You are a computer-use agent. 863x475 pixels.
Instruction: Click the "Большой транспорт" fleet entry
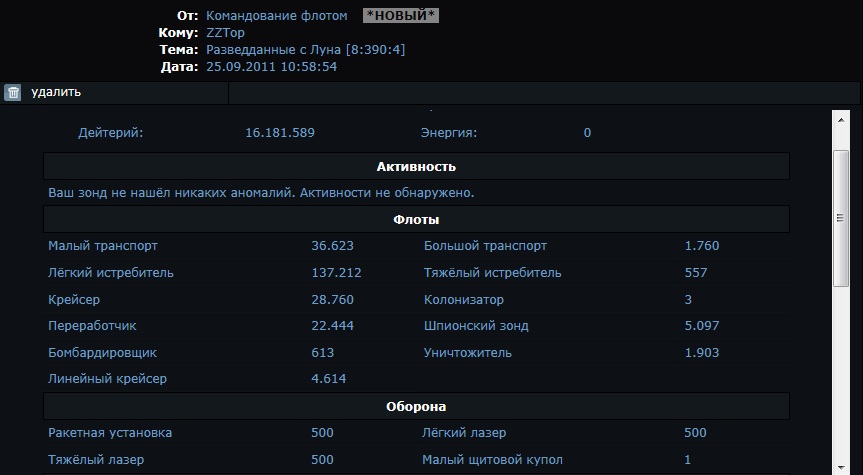[x=485, y=246]
